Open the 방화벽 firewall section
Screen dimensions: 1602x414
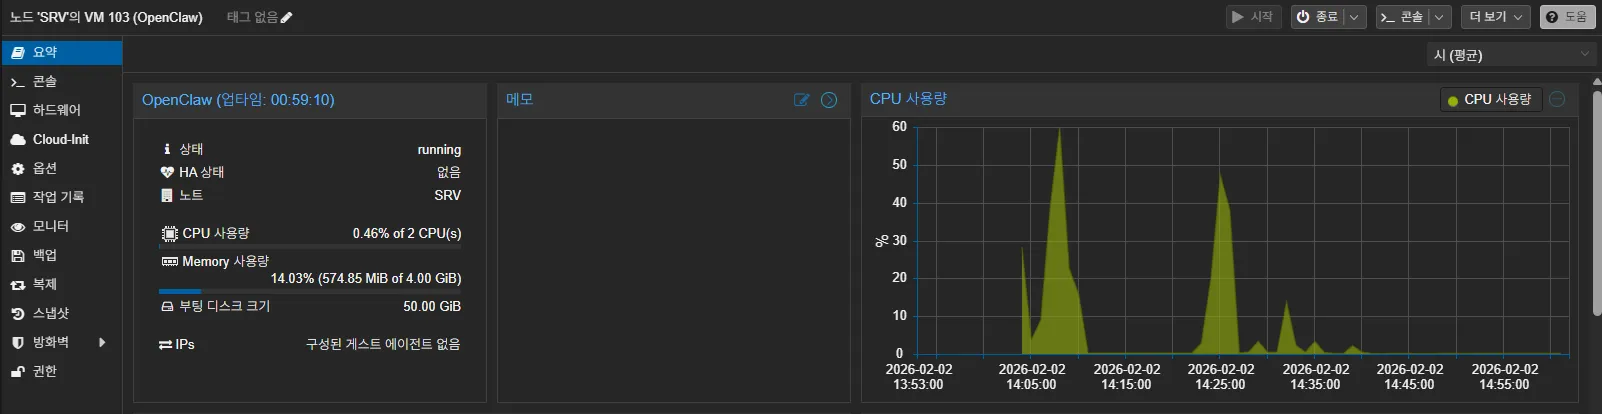61,342
